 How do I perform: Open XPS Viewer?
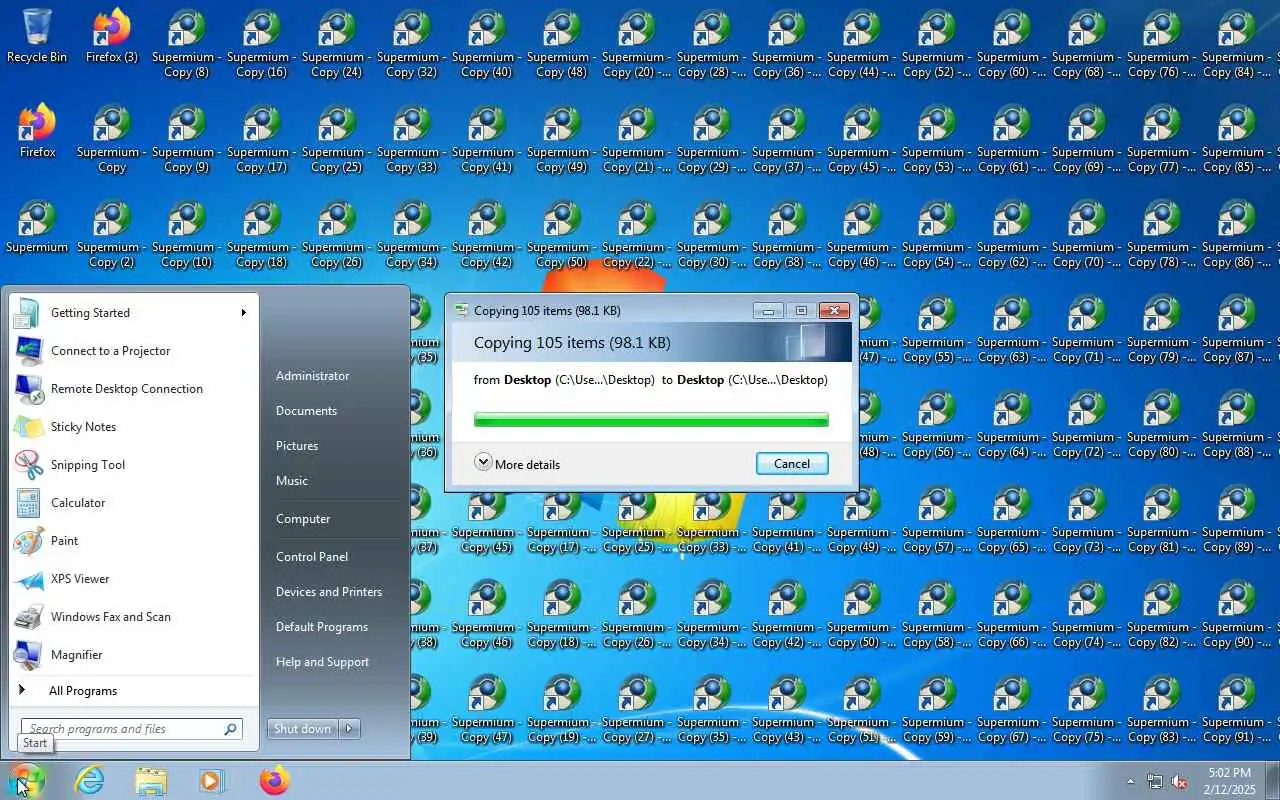(133, 578)
